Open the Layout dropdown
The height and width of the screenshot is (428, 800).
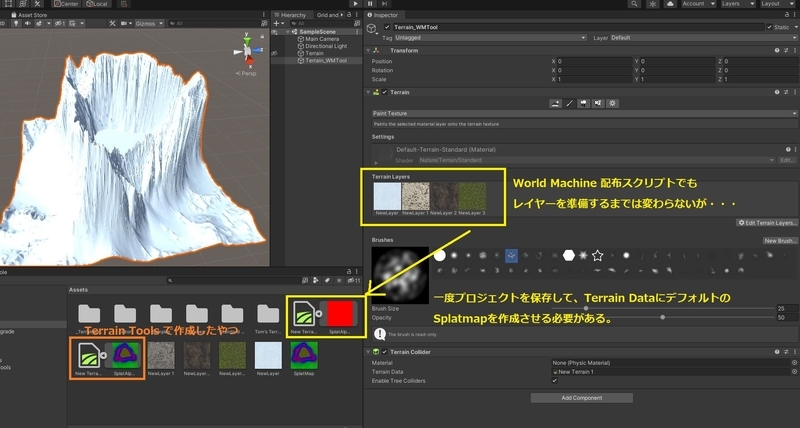pyautogui.click(x=777, y=4)
